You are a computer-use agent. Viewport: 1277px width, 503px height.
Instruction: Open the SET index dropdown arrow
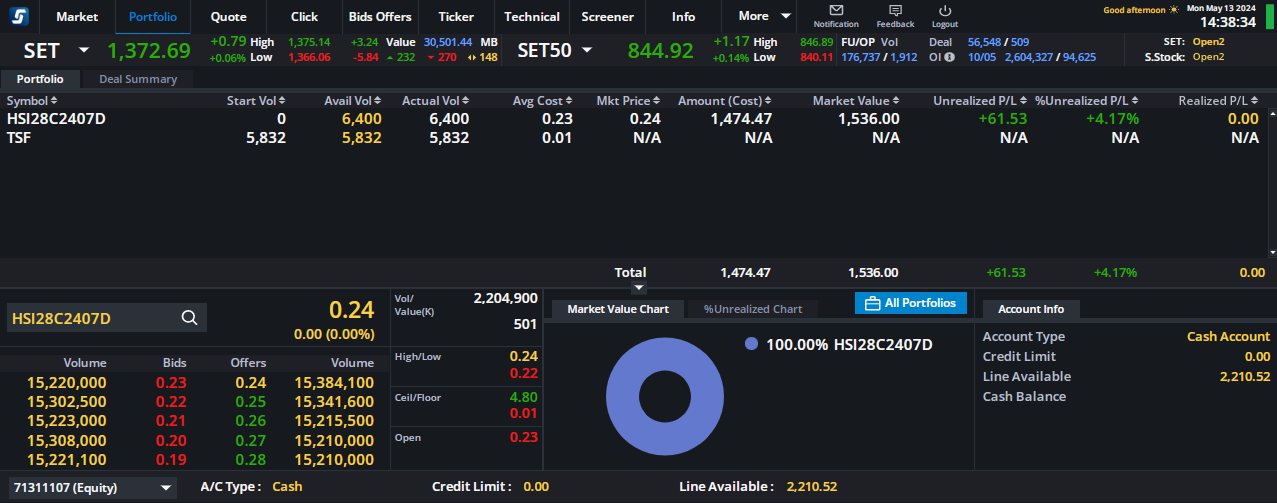coord(84,50)
